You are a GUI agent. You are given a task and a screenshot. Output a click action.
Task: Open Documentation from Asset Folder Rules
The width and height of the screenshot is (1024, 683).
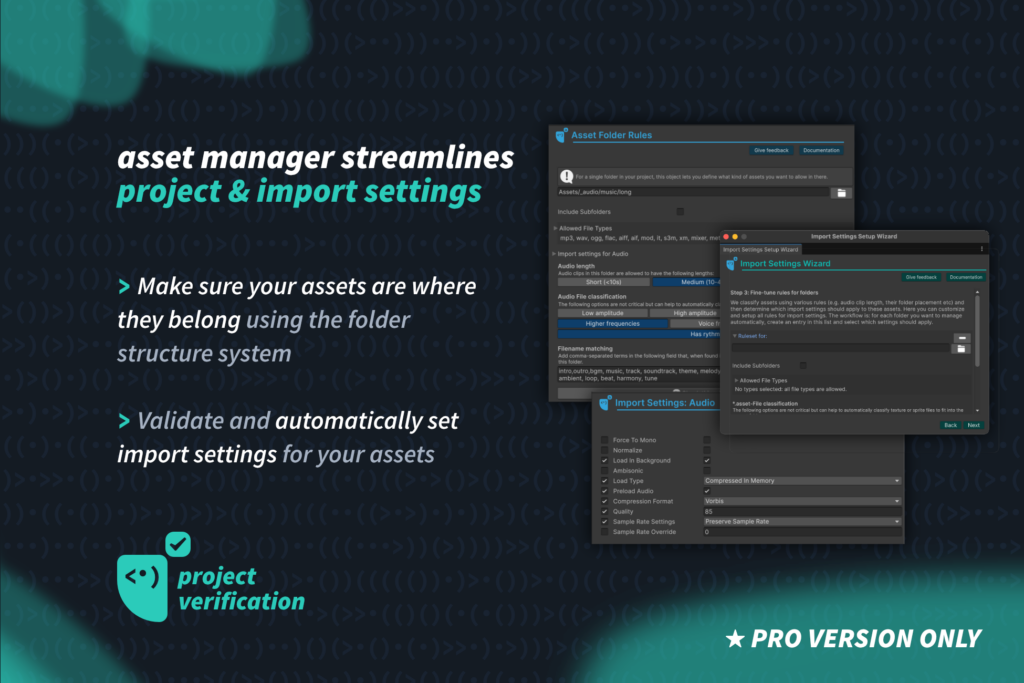coord(821,150)
